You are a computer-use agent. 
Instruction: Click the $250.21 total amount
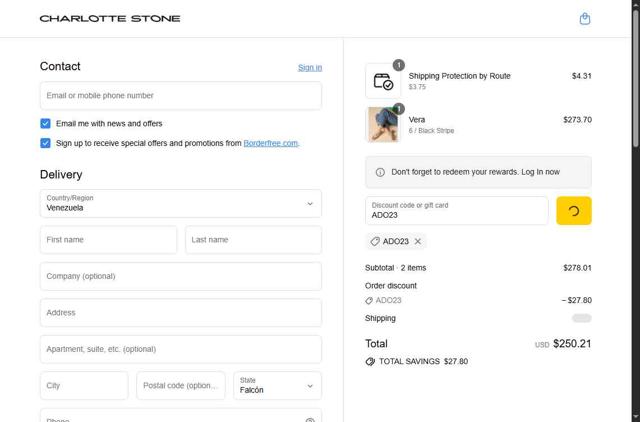pyautogui.click(x=572, y=344)
